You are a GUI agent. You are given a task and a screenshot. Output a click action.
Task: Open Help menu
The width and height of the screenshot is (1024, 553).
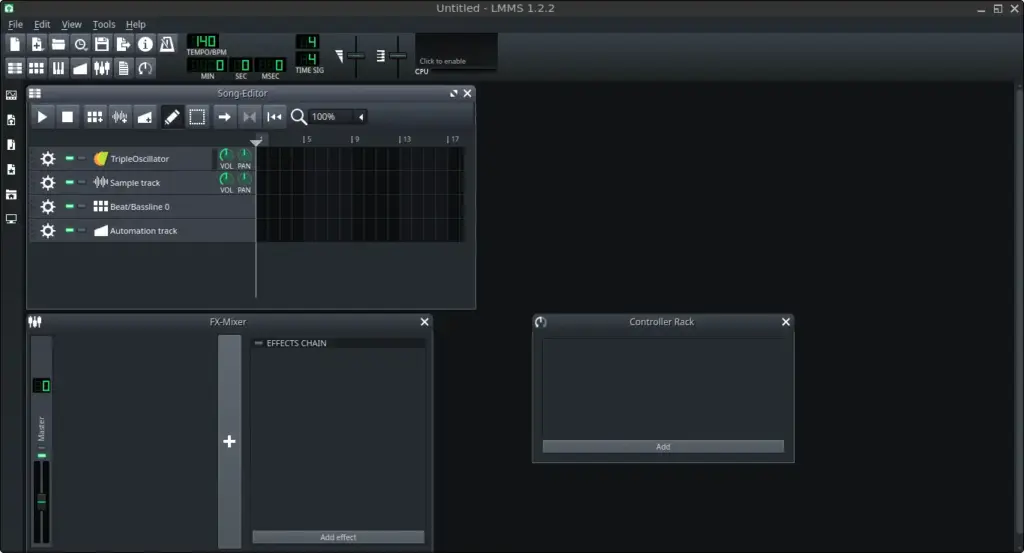[x=136, y=24]
